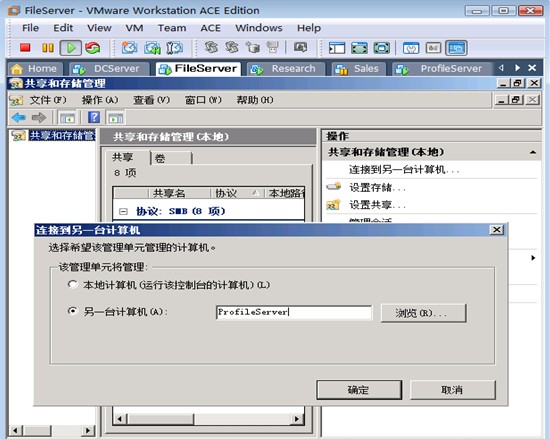Expand the submenu arrow in actions pane
The width and height of the screenshot is (550, 439).
(x=533, y=258)
